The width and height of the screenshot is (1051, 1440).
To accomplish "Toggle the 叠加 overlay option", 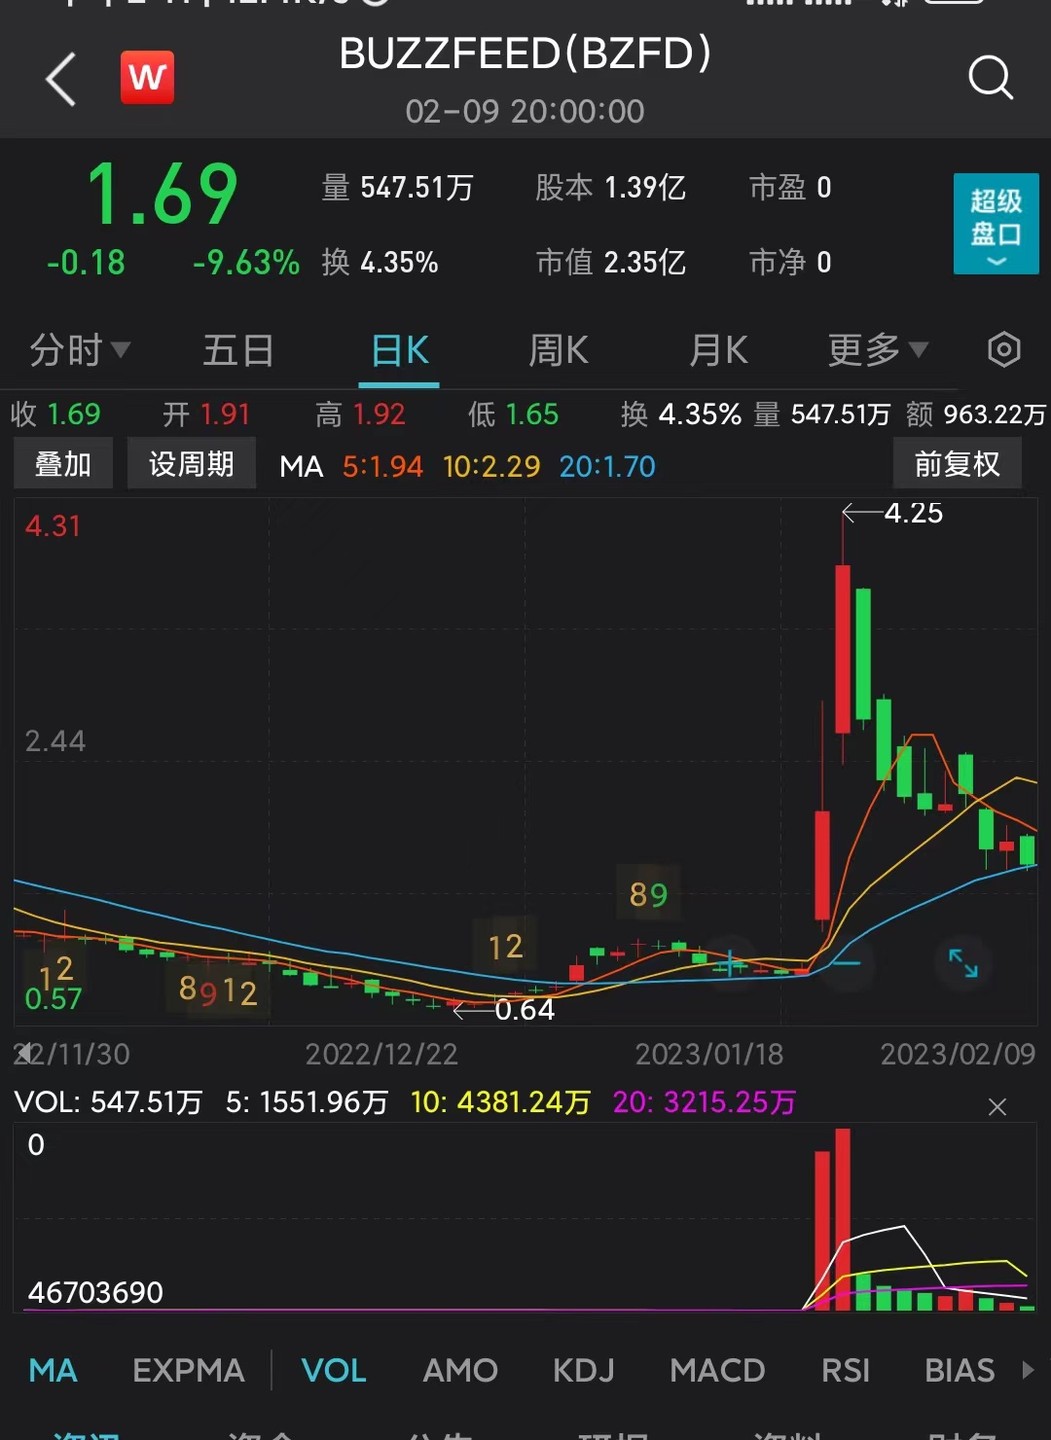I will pos(63,464).
